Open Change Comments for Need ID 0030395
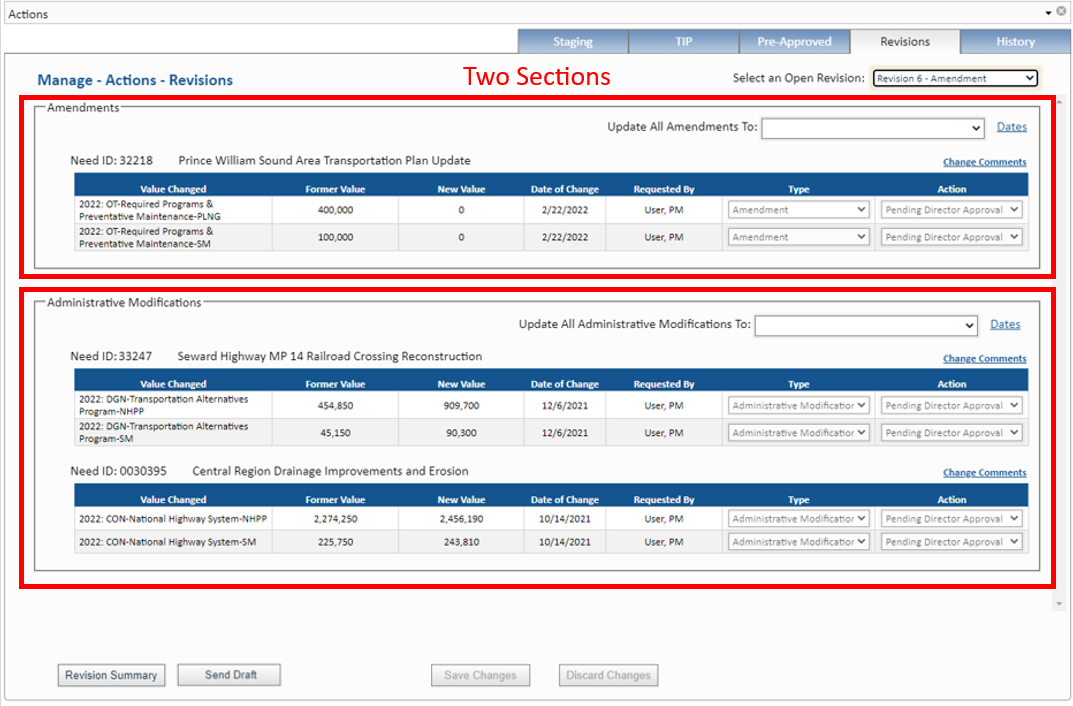The height and width of the screenshot is (706, 1073). click(985, 473)
